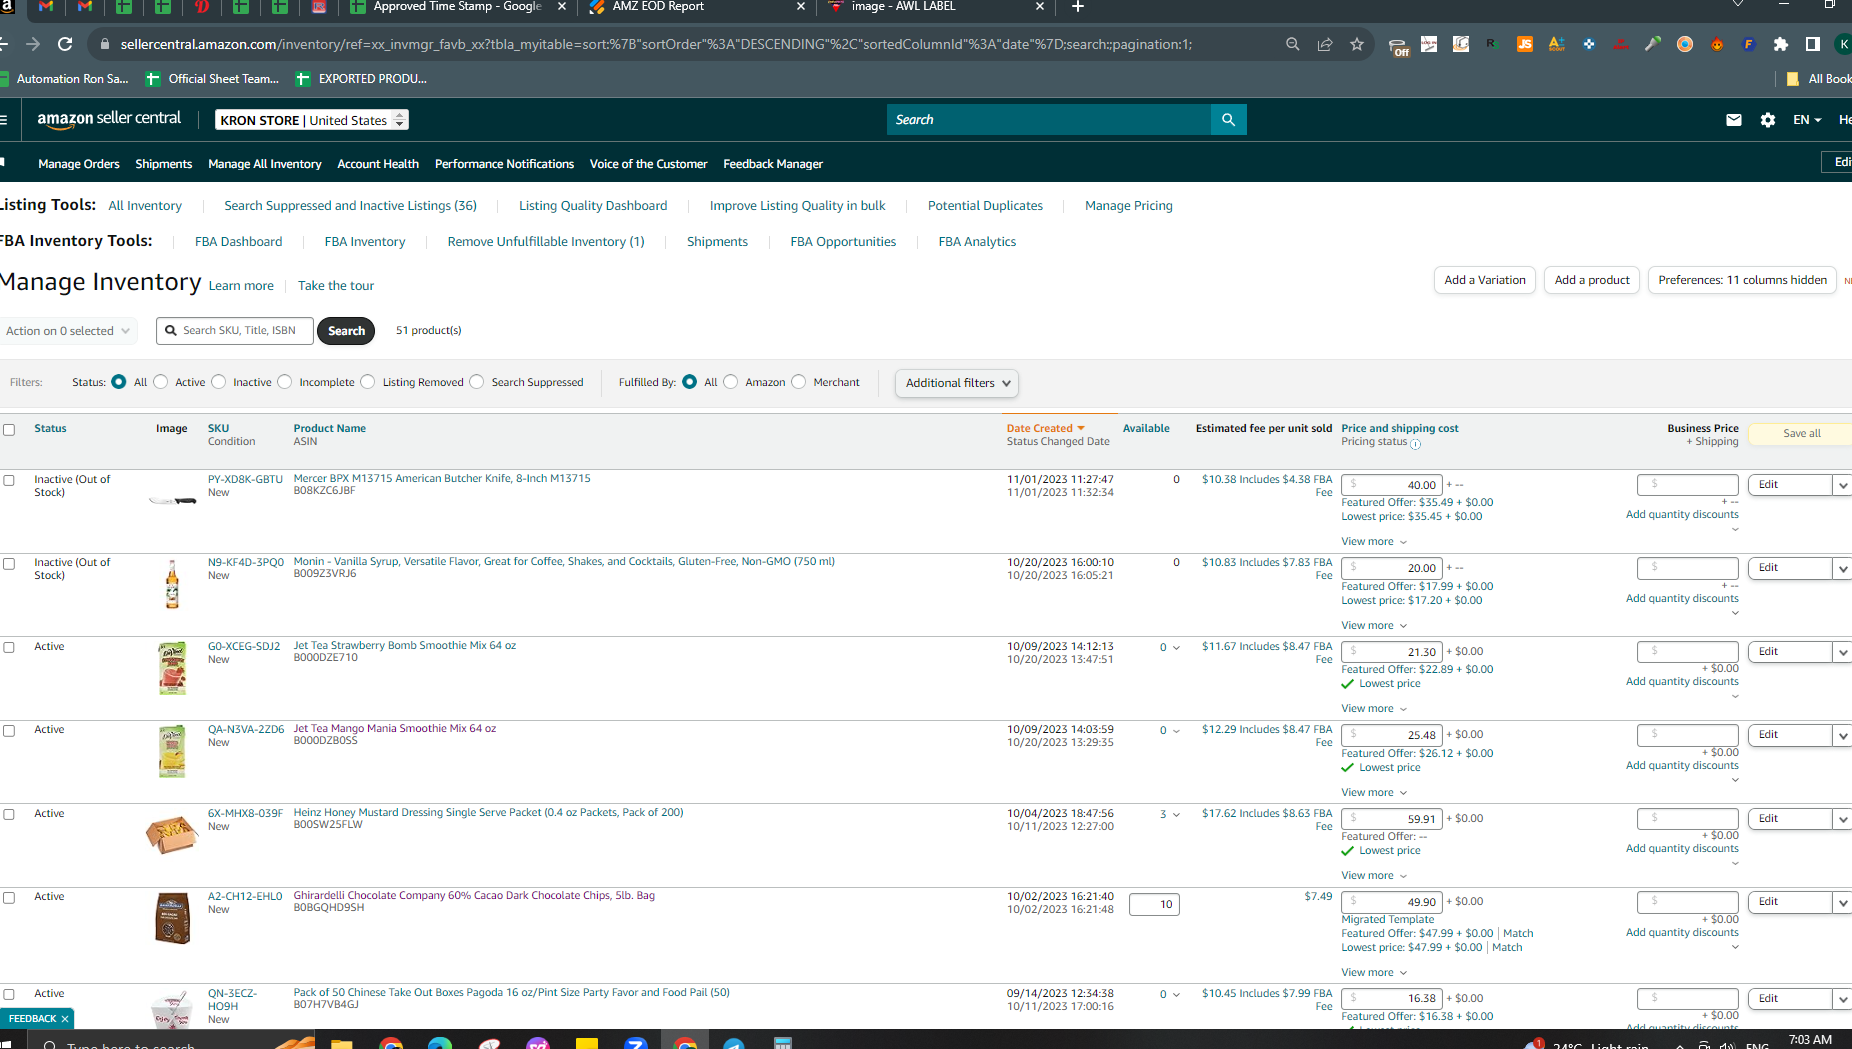Click the Mercer butcher knife product thumbnail
The width and height of the screenshot is (1852, 1049).
(172, 500)
